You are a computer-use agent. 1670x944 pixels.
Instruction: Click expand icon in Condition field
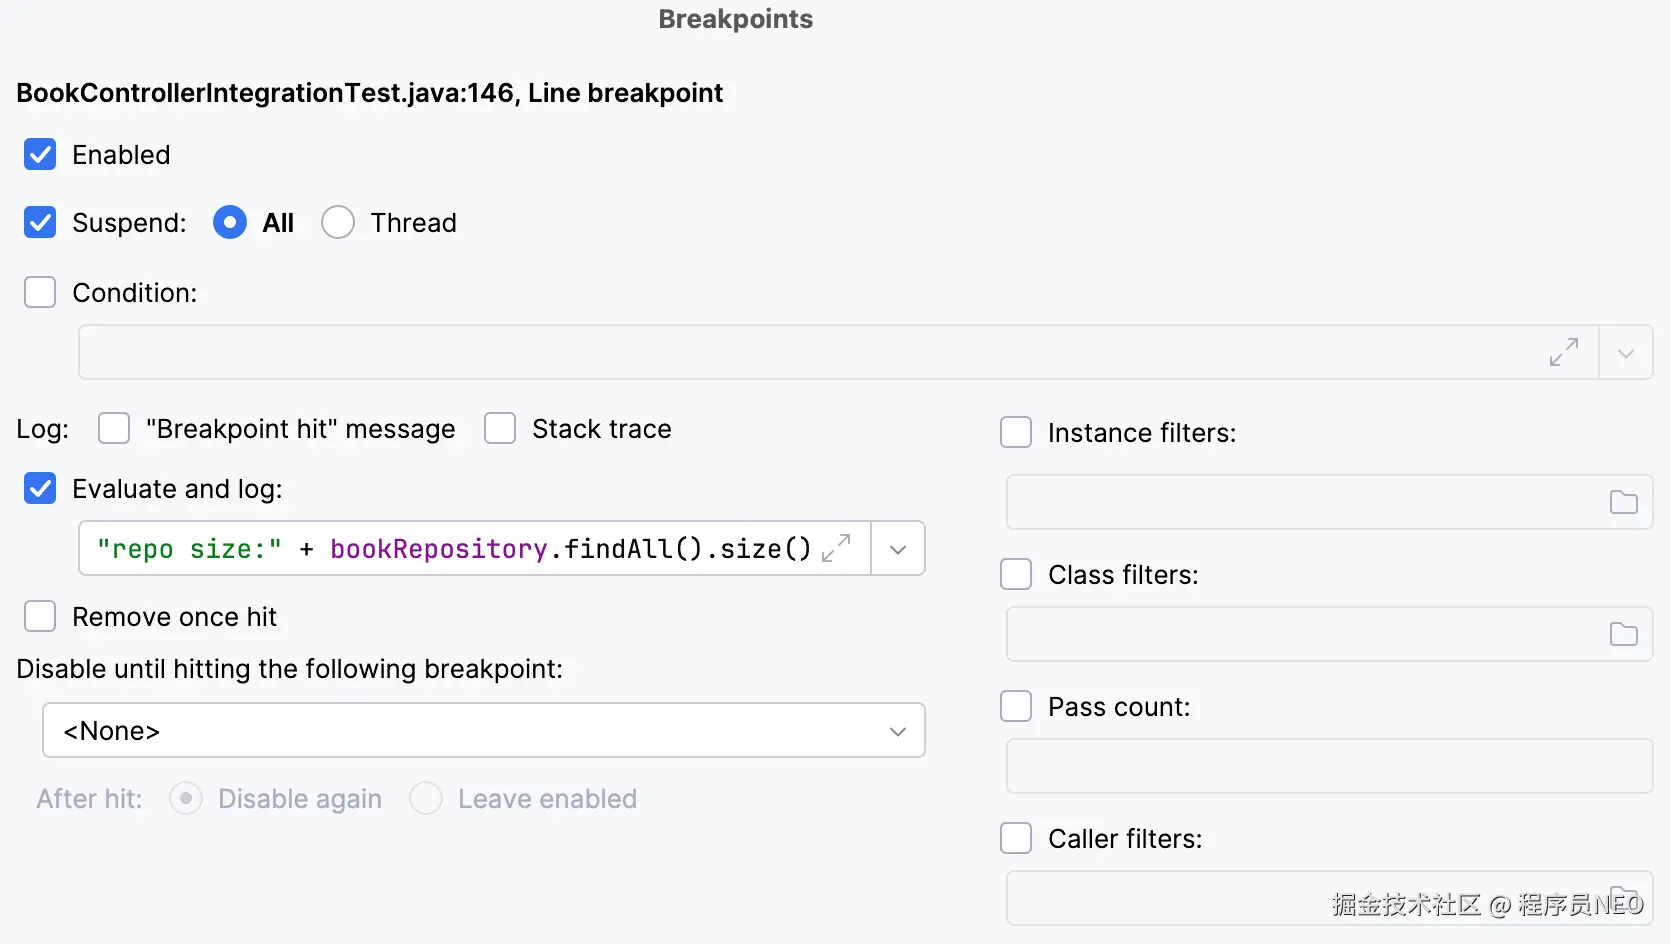tap(1564, 352)
